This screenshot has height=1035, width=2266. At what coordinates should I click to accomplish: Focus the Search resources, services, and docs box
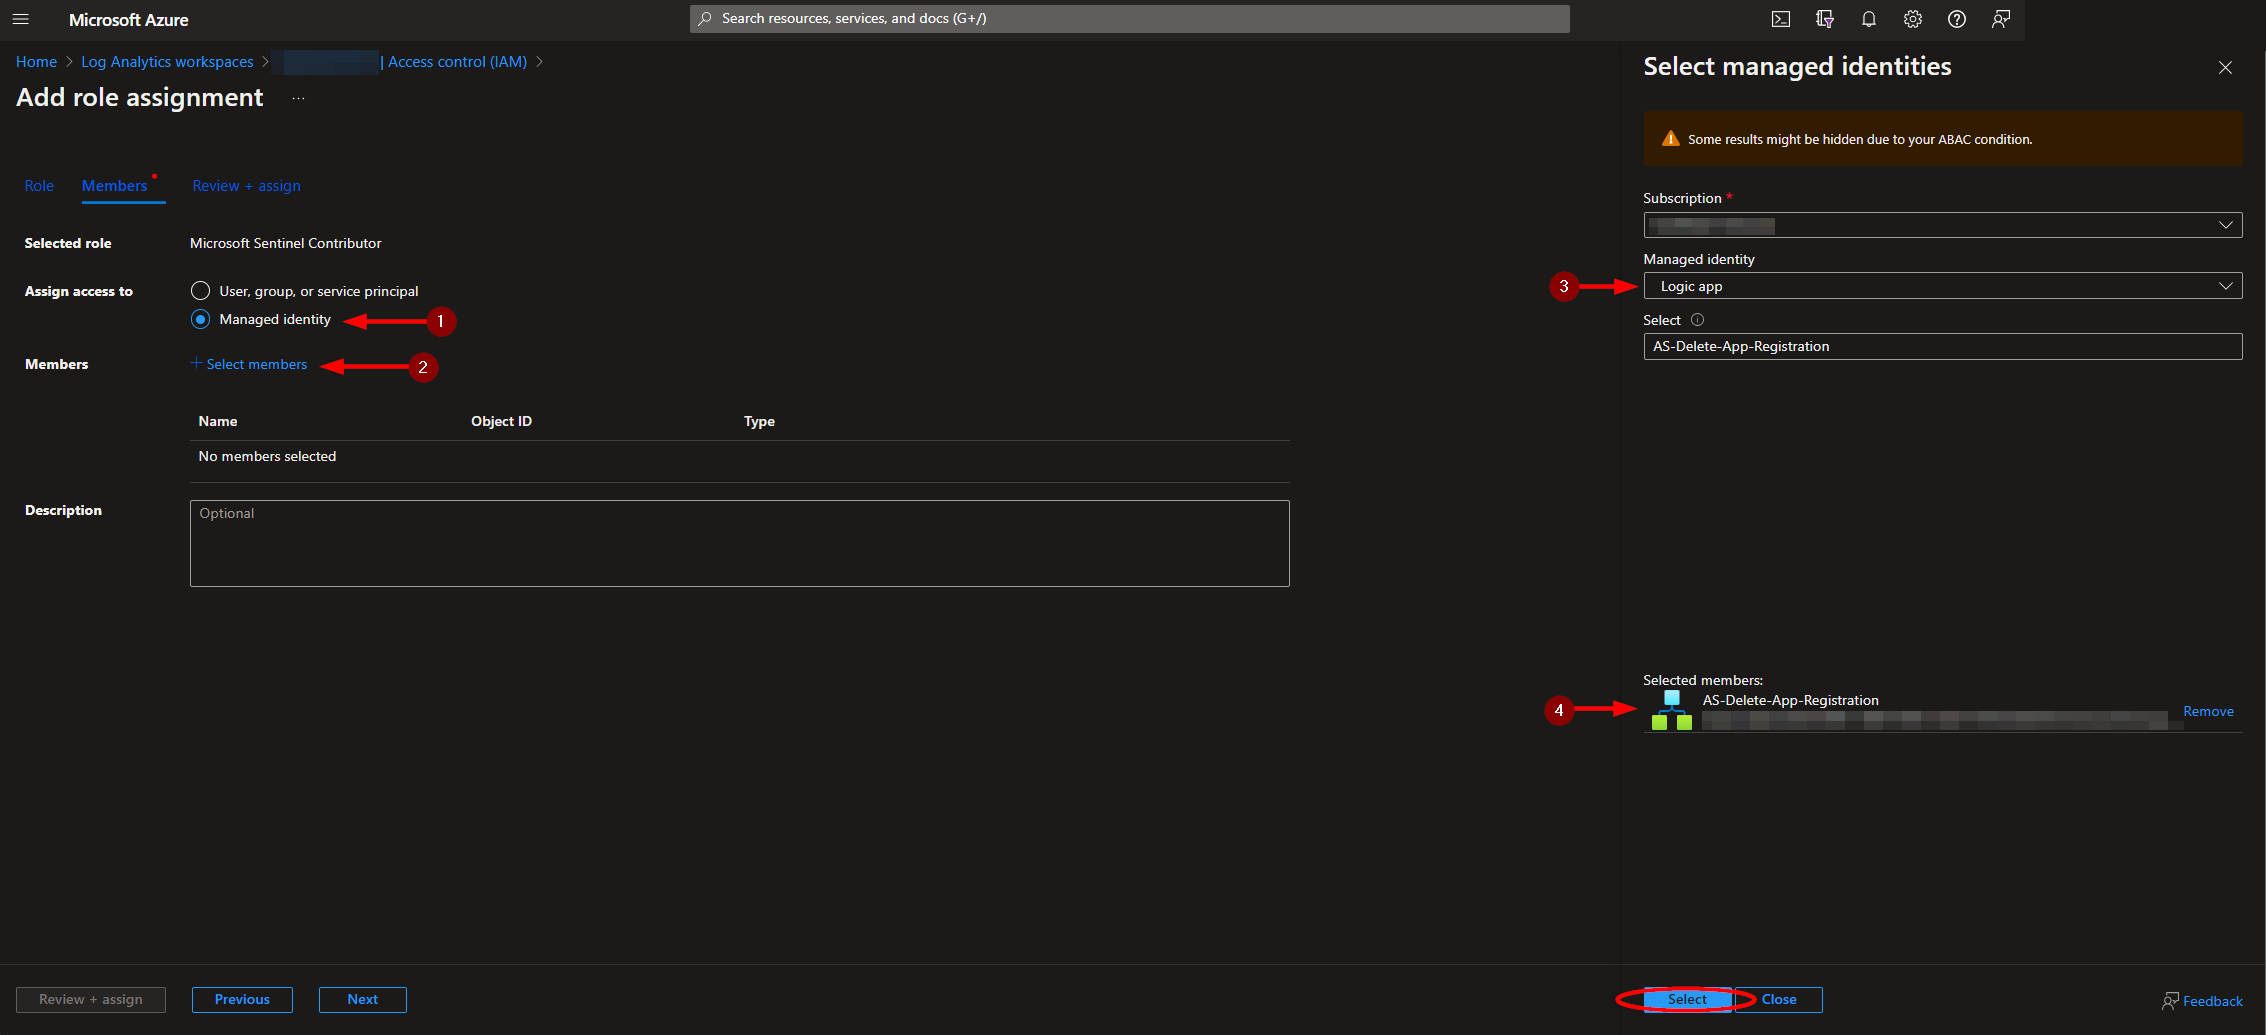1130,19
